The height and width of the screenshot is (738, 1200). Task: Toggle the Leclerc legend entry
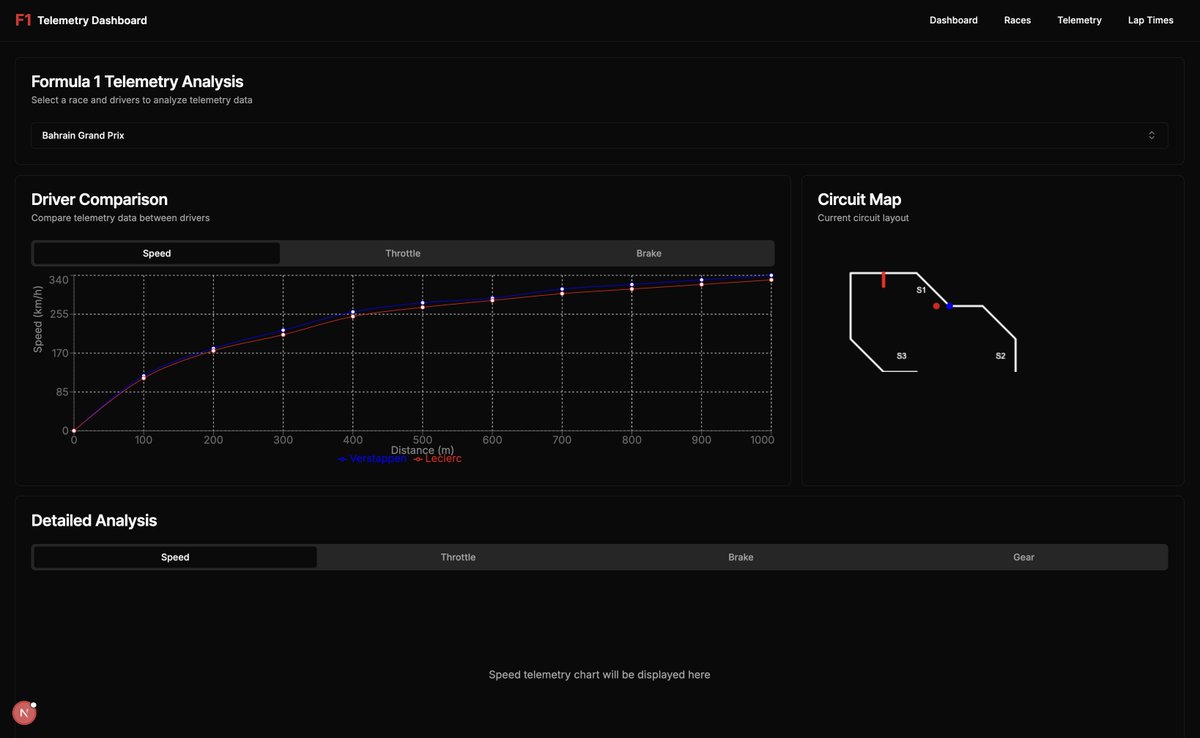[438, 458]
